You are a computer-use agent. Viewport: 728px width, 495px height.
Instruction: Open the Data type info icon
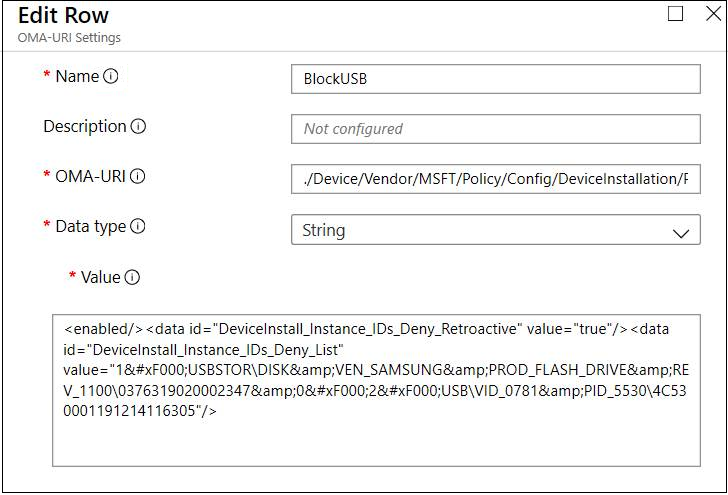pos(138,227)
